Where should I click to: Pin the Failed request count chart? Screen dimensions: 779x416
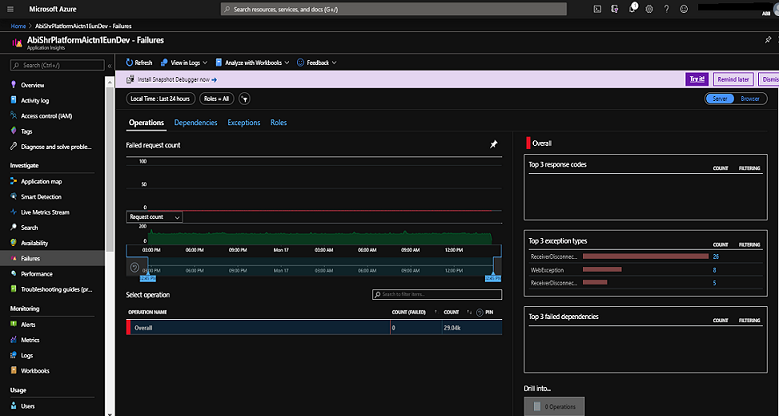click(493, 144)
